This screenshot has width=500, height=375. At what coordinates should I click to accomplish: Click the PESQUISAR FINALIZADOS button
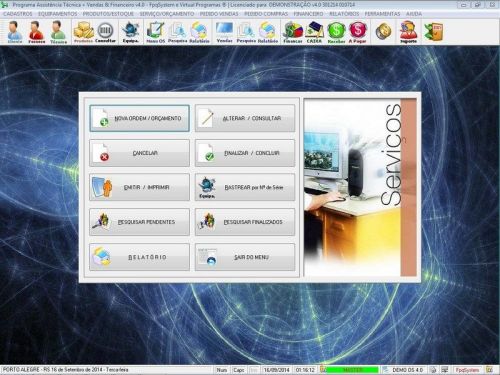click(x=245, y=222)
